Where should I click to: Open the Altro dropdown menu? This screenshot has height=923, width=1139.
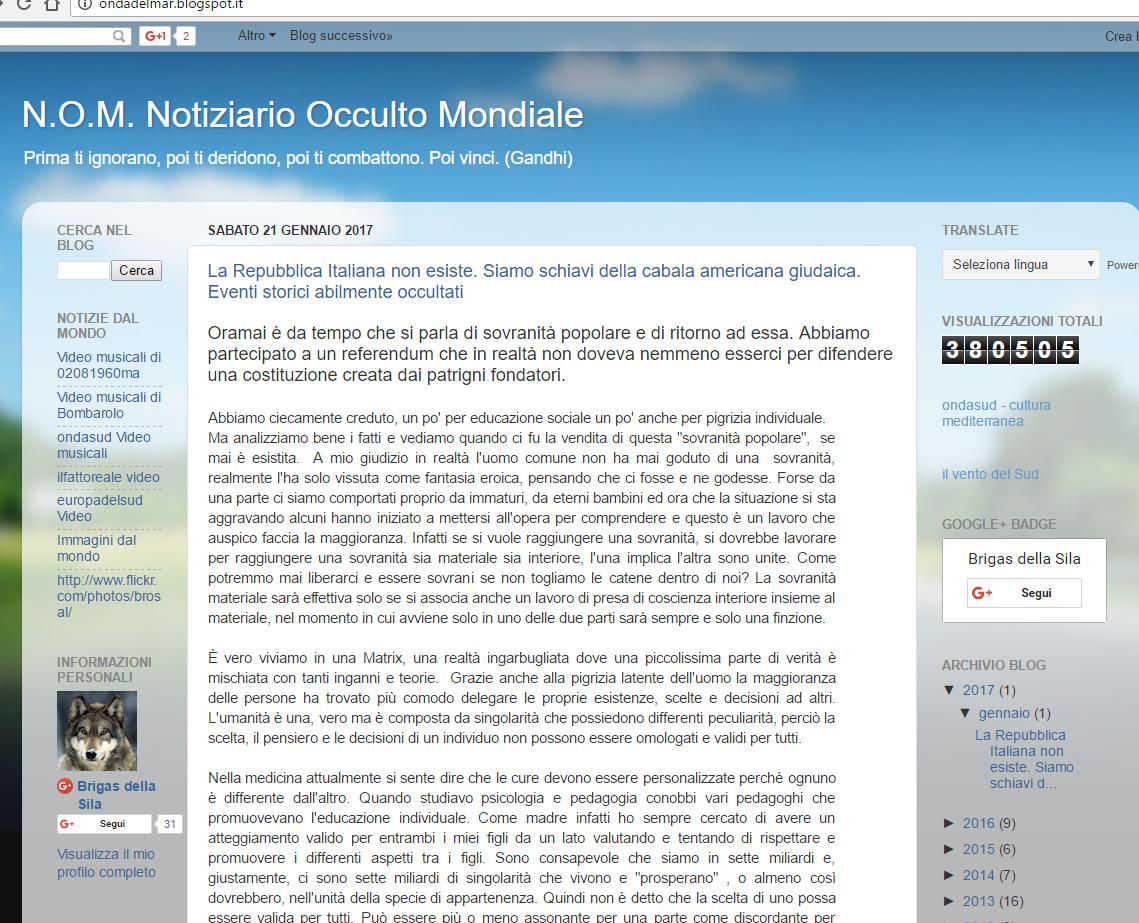pos(256,36)
